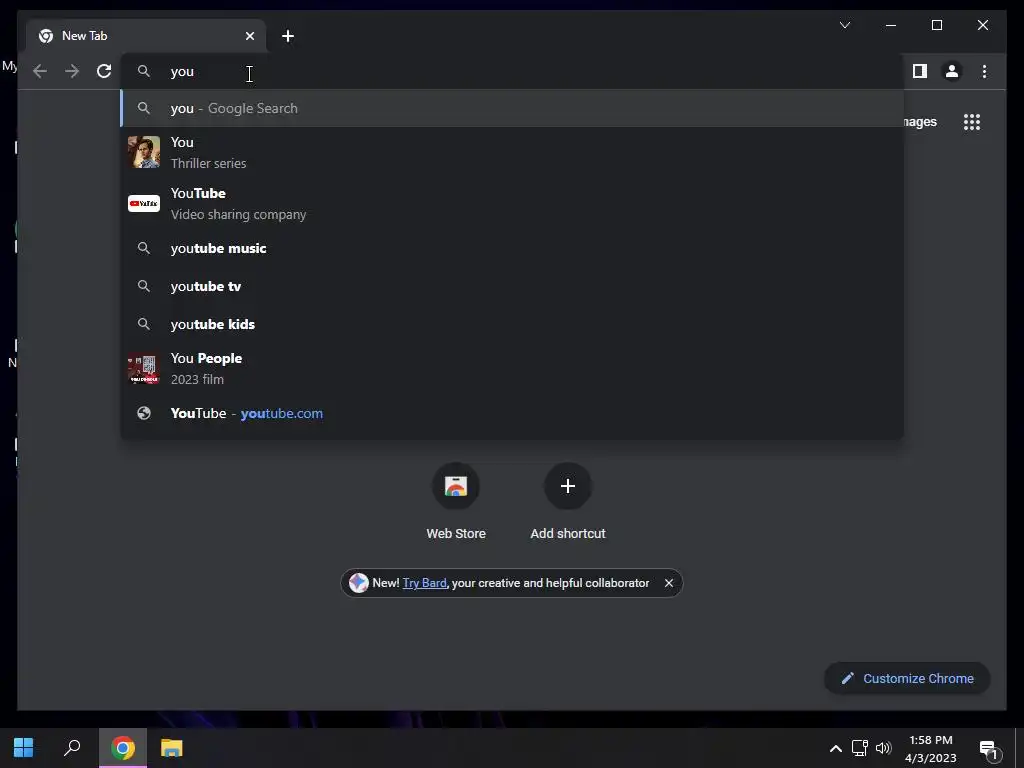
Task: Click the volume speaker tray icon
Action: (884, 748)
